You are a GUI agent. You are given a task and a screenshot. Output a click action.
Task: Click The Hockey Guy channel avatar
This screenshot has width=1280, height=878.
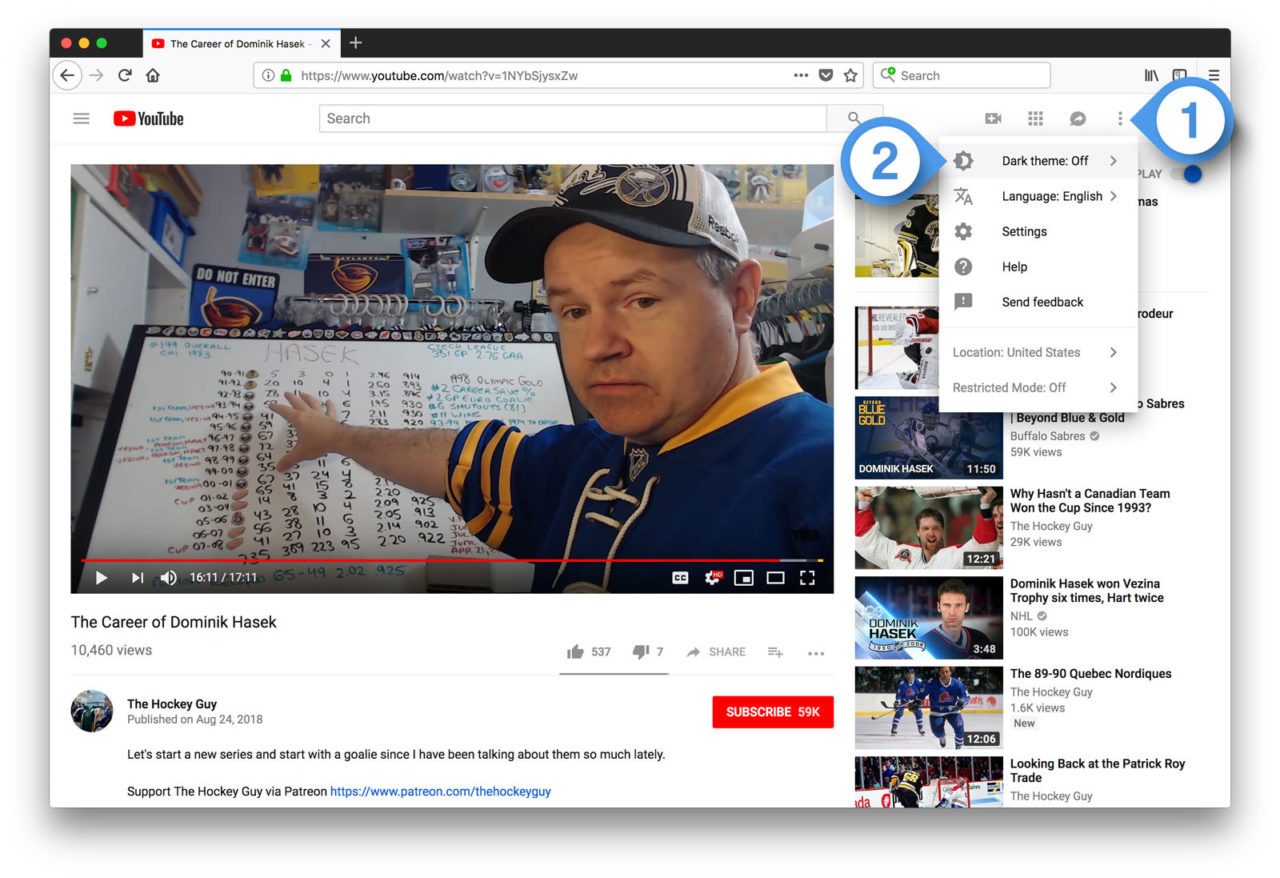pos(91,711)
